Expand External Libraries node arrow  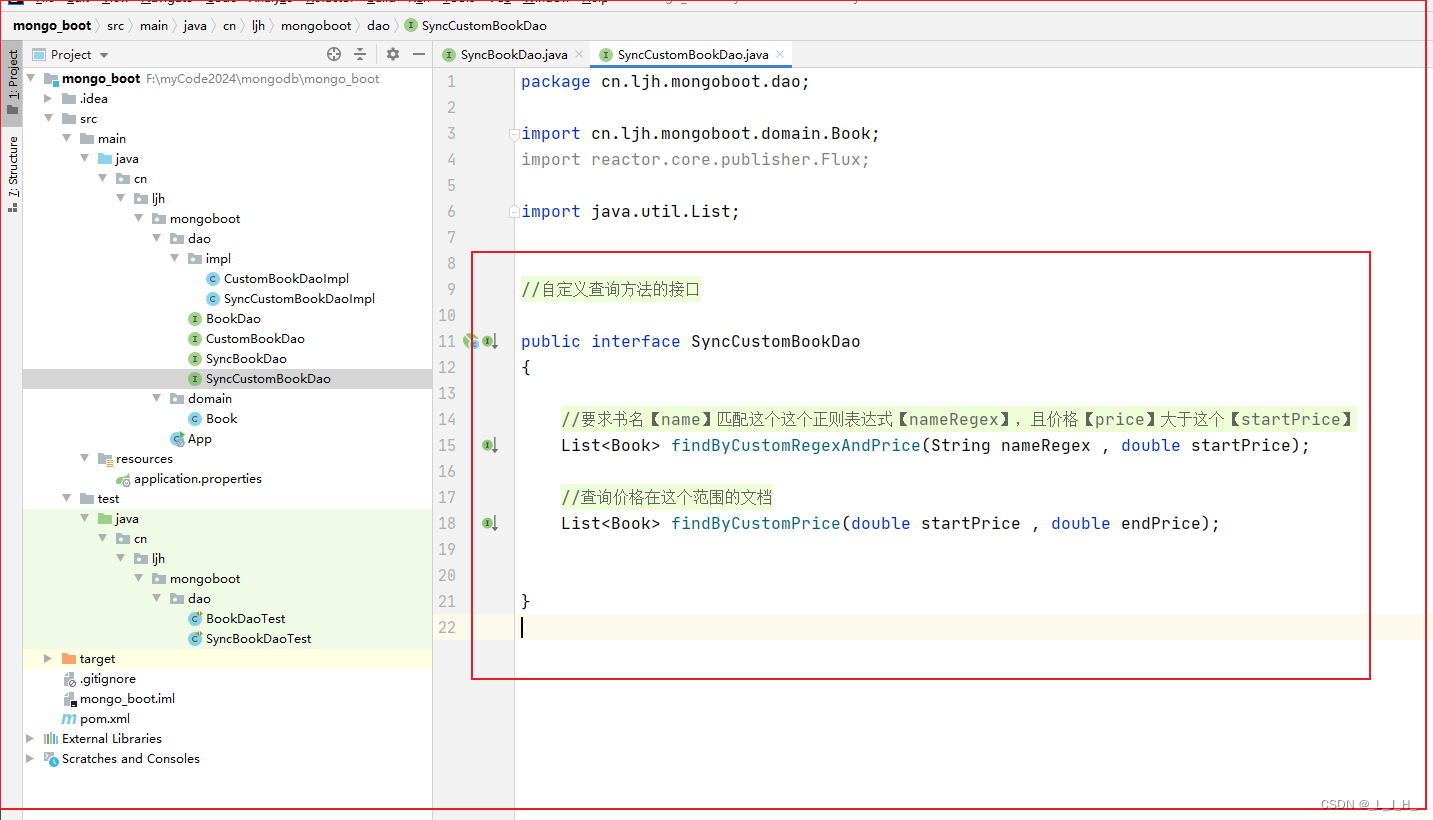pos(32,739)
